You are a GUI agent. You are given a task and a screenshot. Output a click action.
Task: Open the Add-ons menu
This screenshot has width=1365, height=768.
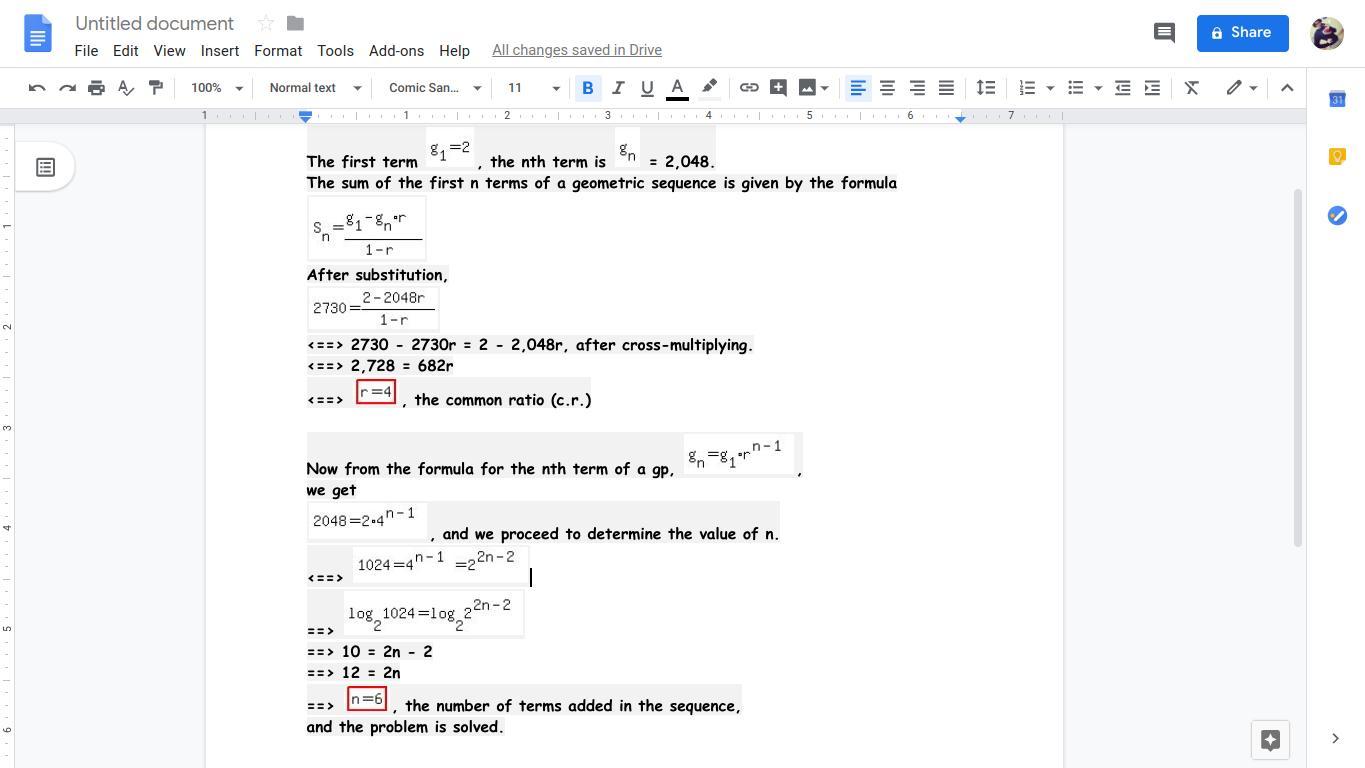tap(396, 50)
